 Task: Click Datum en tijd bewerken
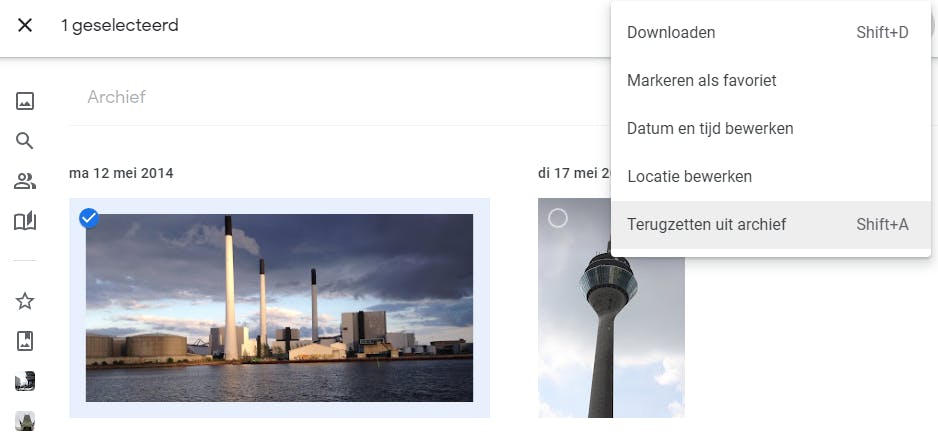tap(710, 128)
